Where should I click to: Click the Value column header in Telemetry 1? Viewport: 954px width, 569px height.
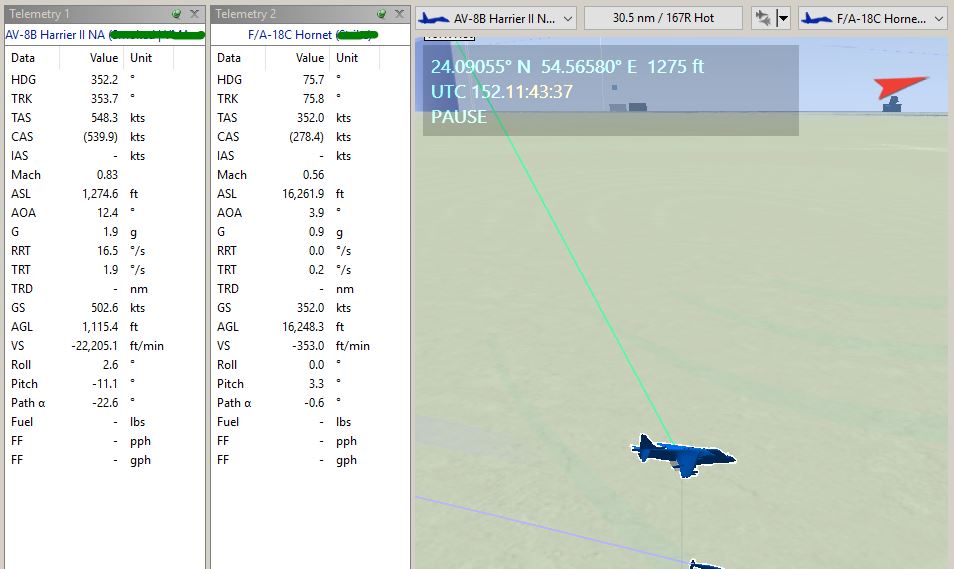point(103,58)
